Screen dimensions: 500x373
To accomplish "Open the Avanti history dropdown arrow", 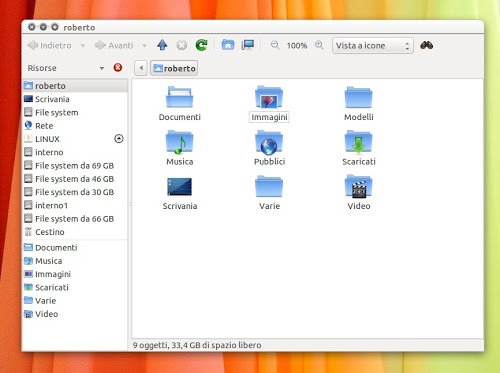I will pyautogui.click(x=145, y=45).
